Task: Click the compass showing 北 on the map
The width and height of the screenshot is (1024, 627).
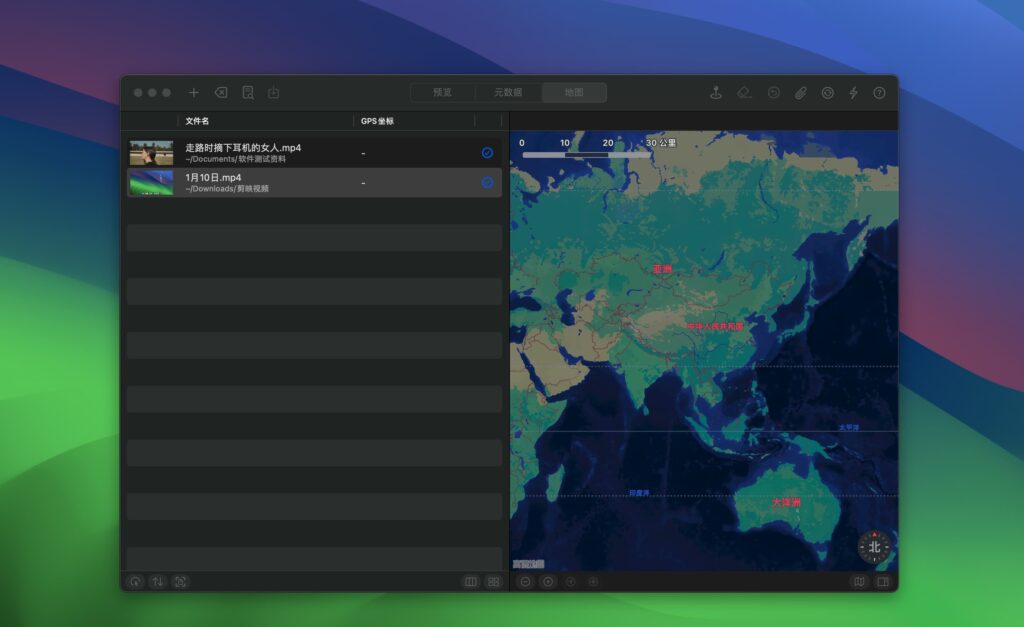Action: [872, 546]
